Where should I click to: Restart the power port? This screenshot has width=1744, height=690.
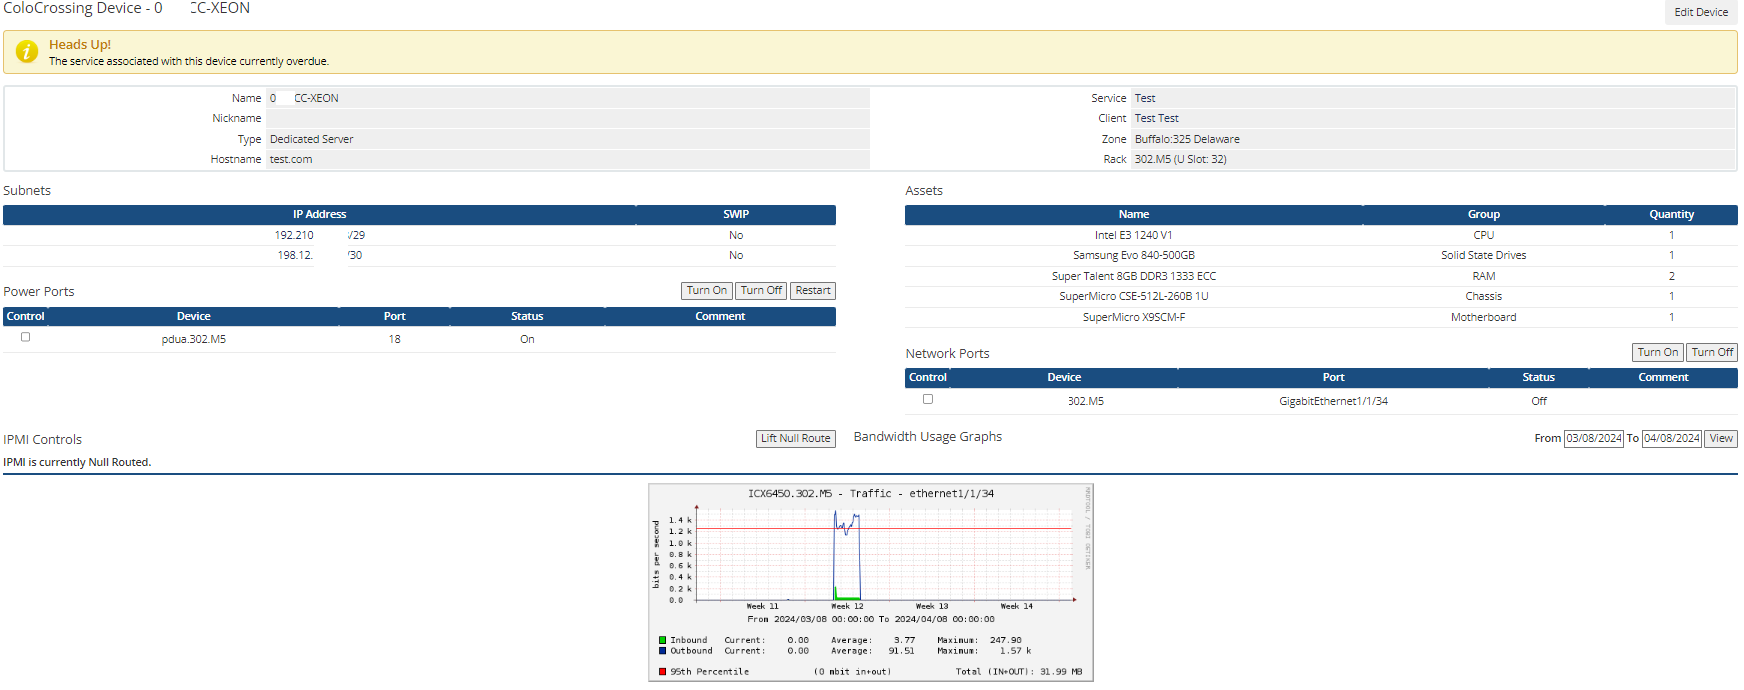coord(812,291)
